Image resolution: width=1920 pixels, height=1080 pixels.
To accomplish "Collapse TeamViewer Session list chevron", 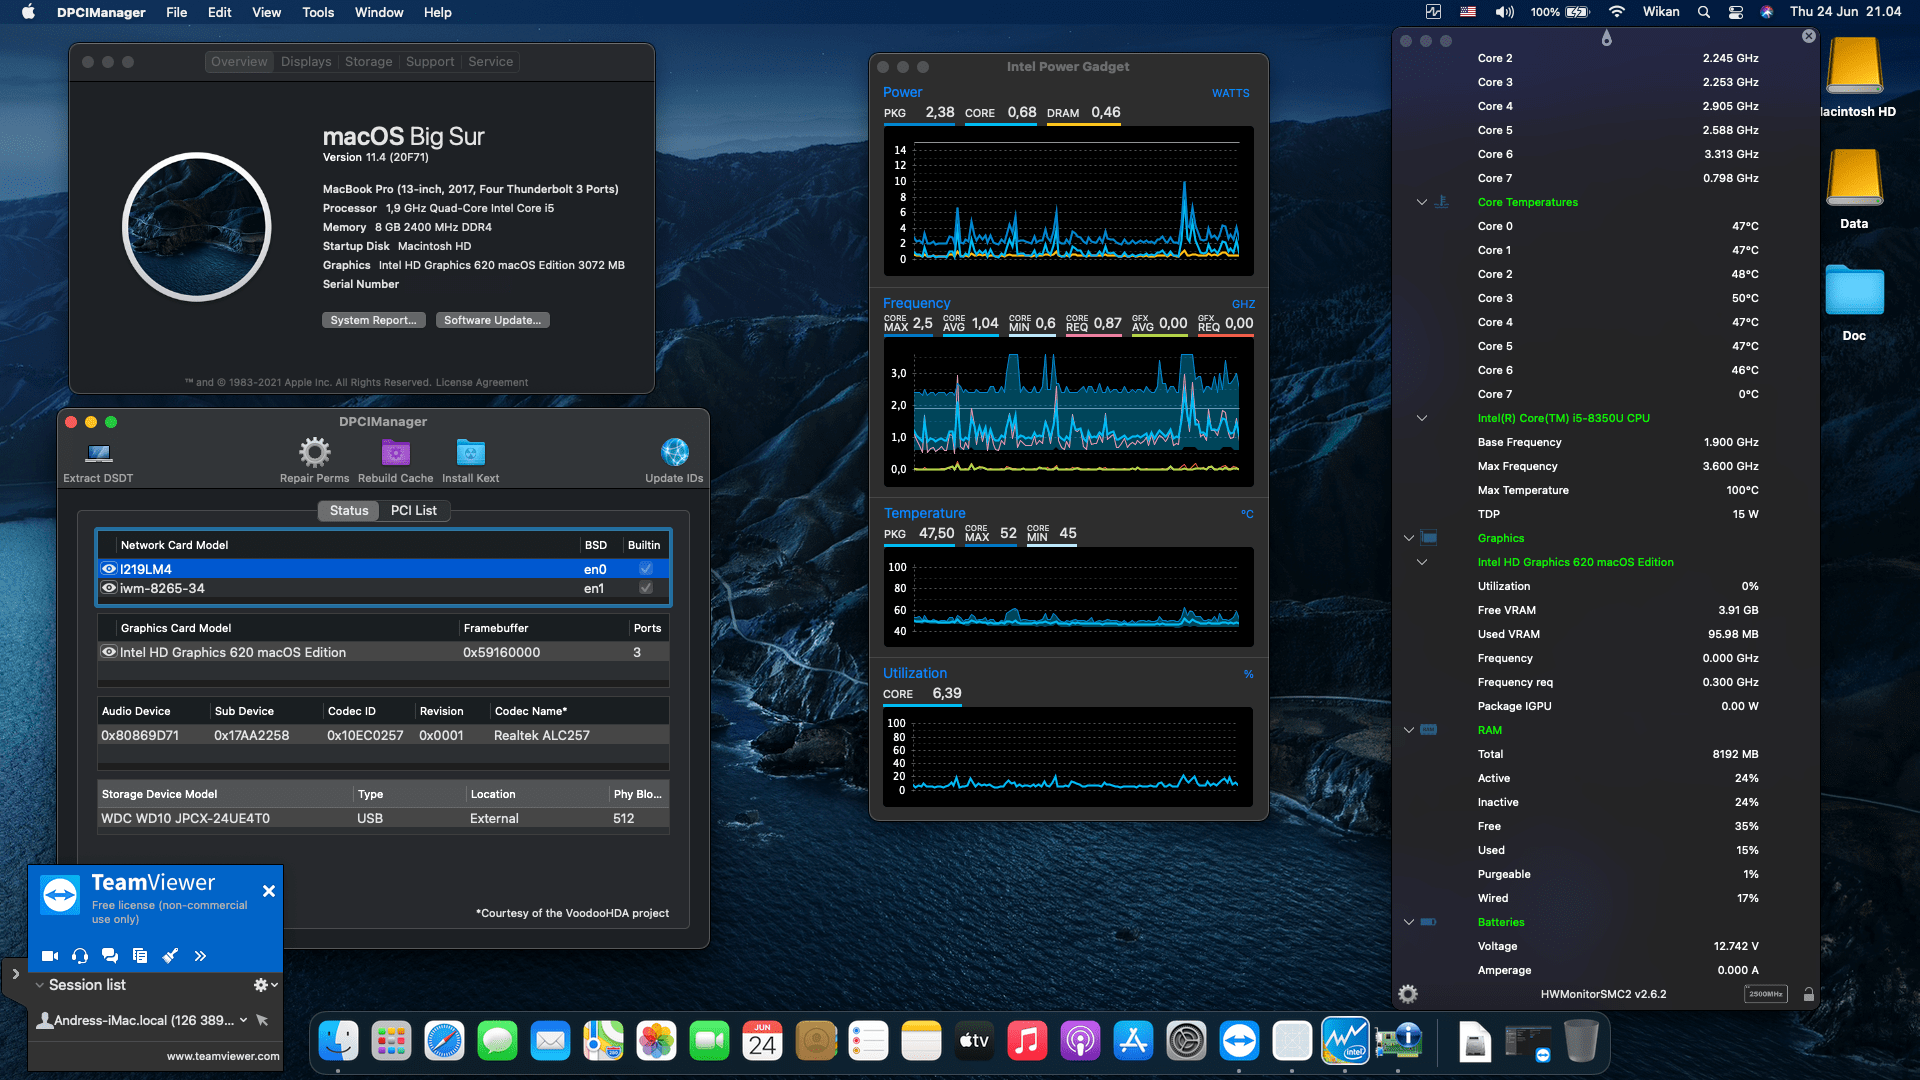I will (39, 985).
